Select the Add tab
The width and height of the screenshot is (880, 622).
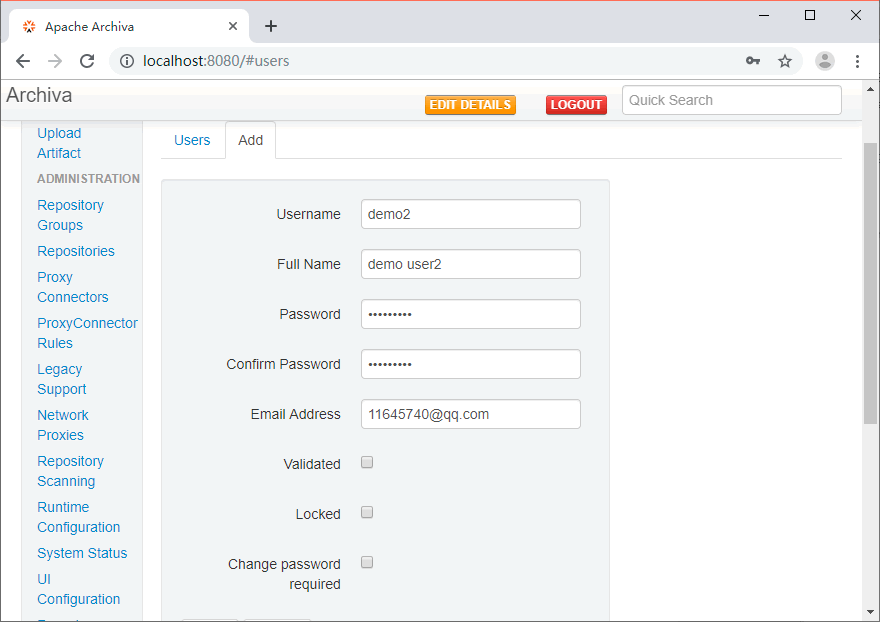pyautogui.click(x=251, y=140)
